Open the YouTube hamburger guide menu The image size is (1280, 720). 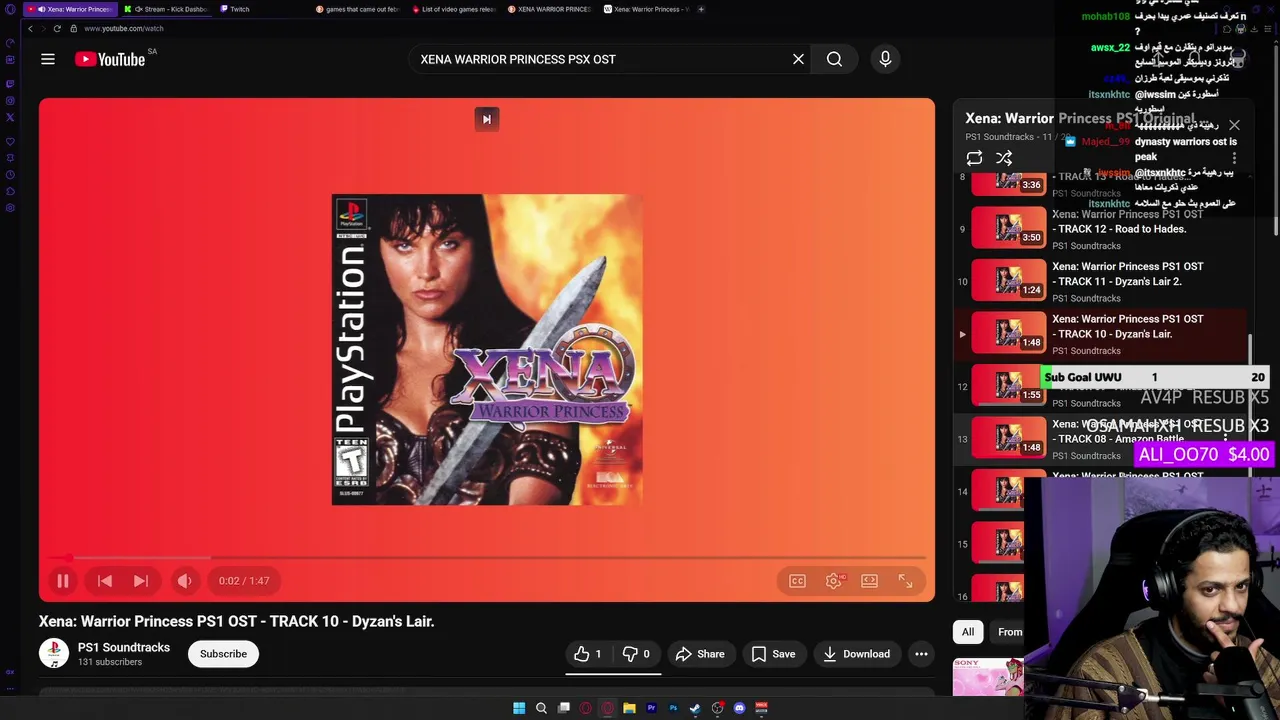[x=47, y=59]
